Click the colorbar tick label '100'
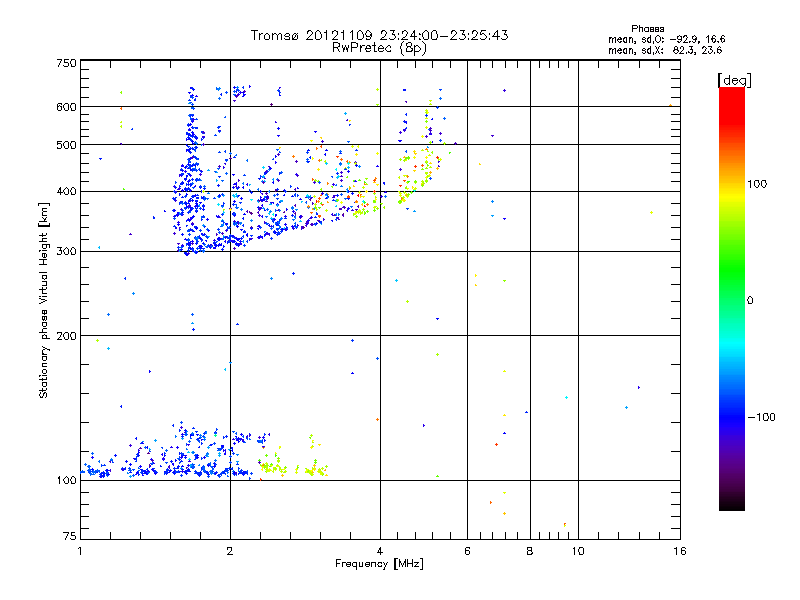The image size is (800, 600). click(x=757, y=184)
